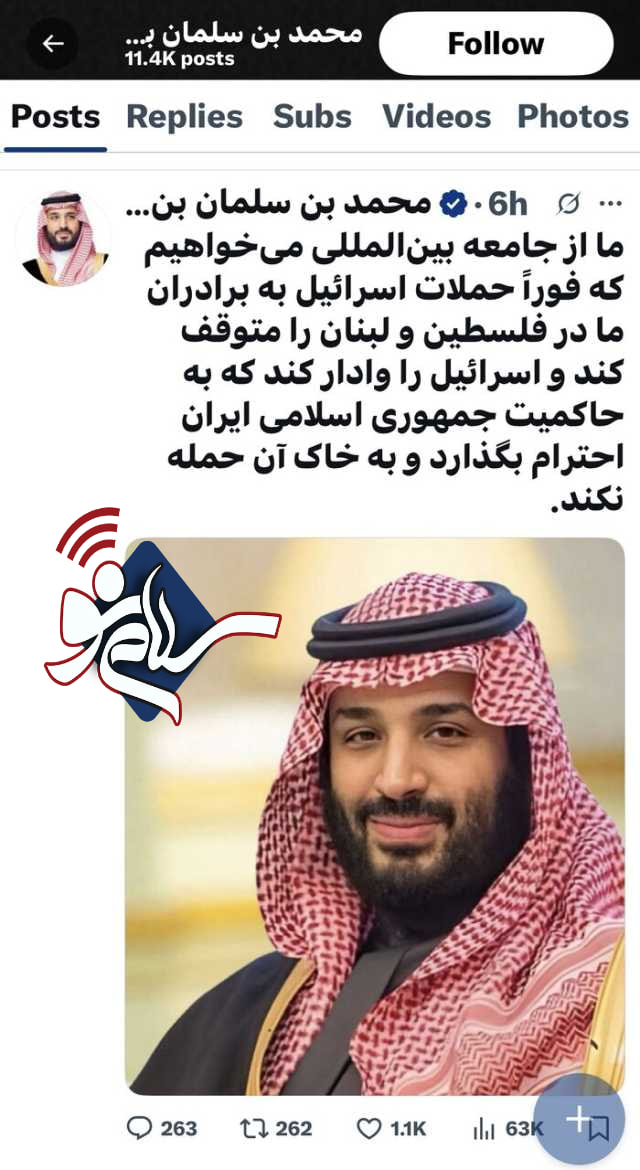Select the Videos tab
This screenshot has height=1170, width=640.
click(436, 117)
